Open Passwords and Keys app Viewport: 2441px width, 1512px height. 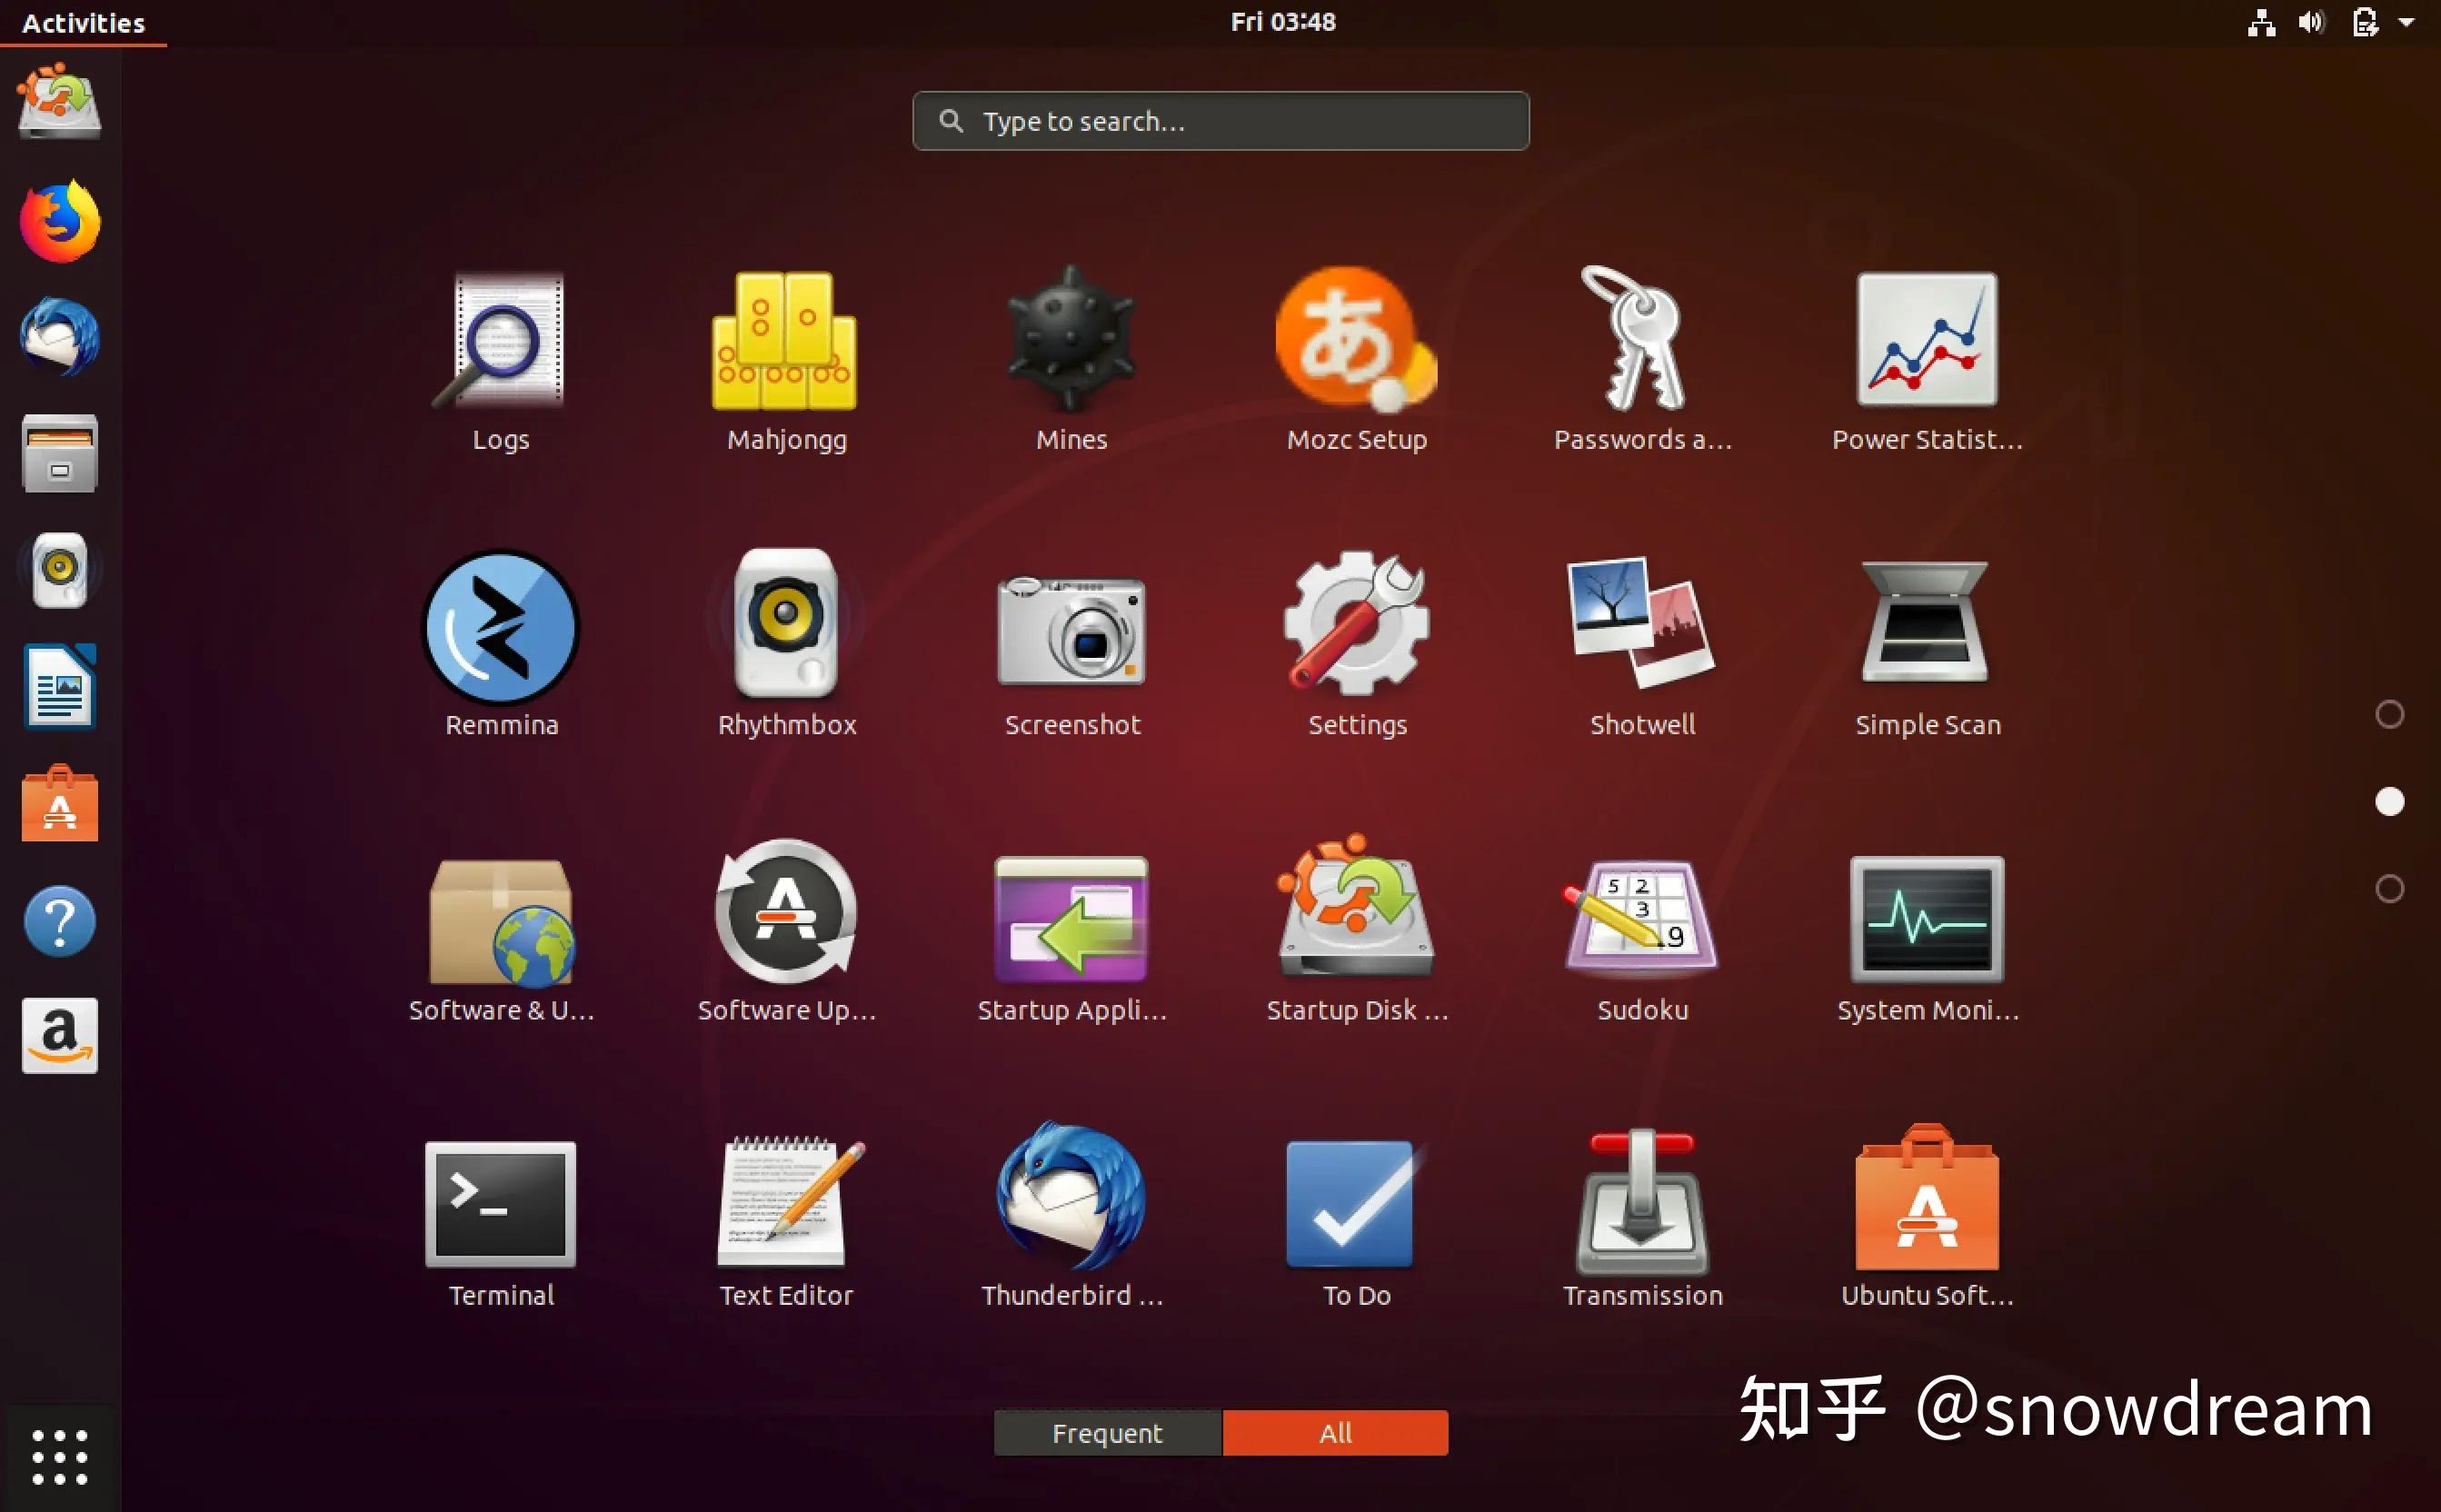pos(1642,360)
